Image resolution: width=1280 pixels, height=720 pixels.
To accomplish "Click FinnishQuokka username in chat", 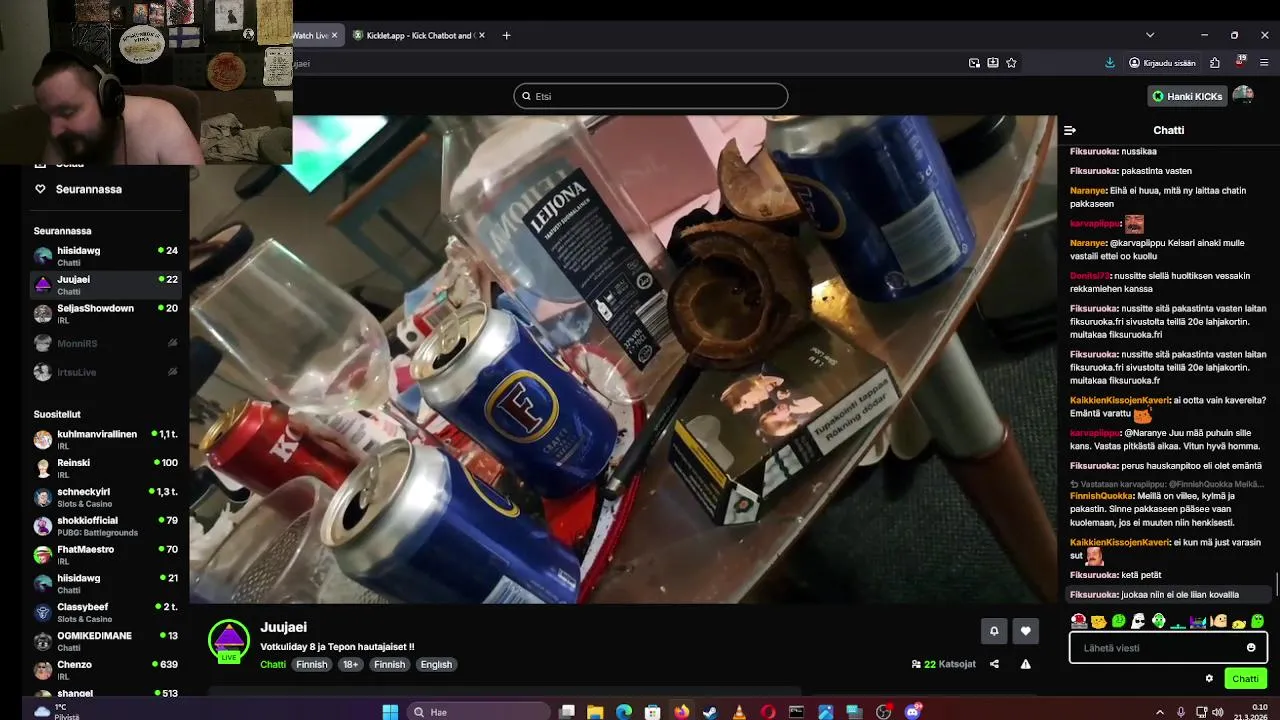I will pos(1101,496).
